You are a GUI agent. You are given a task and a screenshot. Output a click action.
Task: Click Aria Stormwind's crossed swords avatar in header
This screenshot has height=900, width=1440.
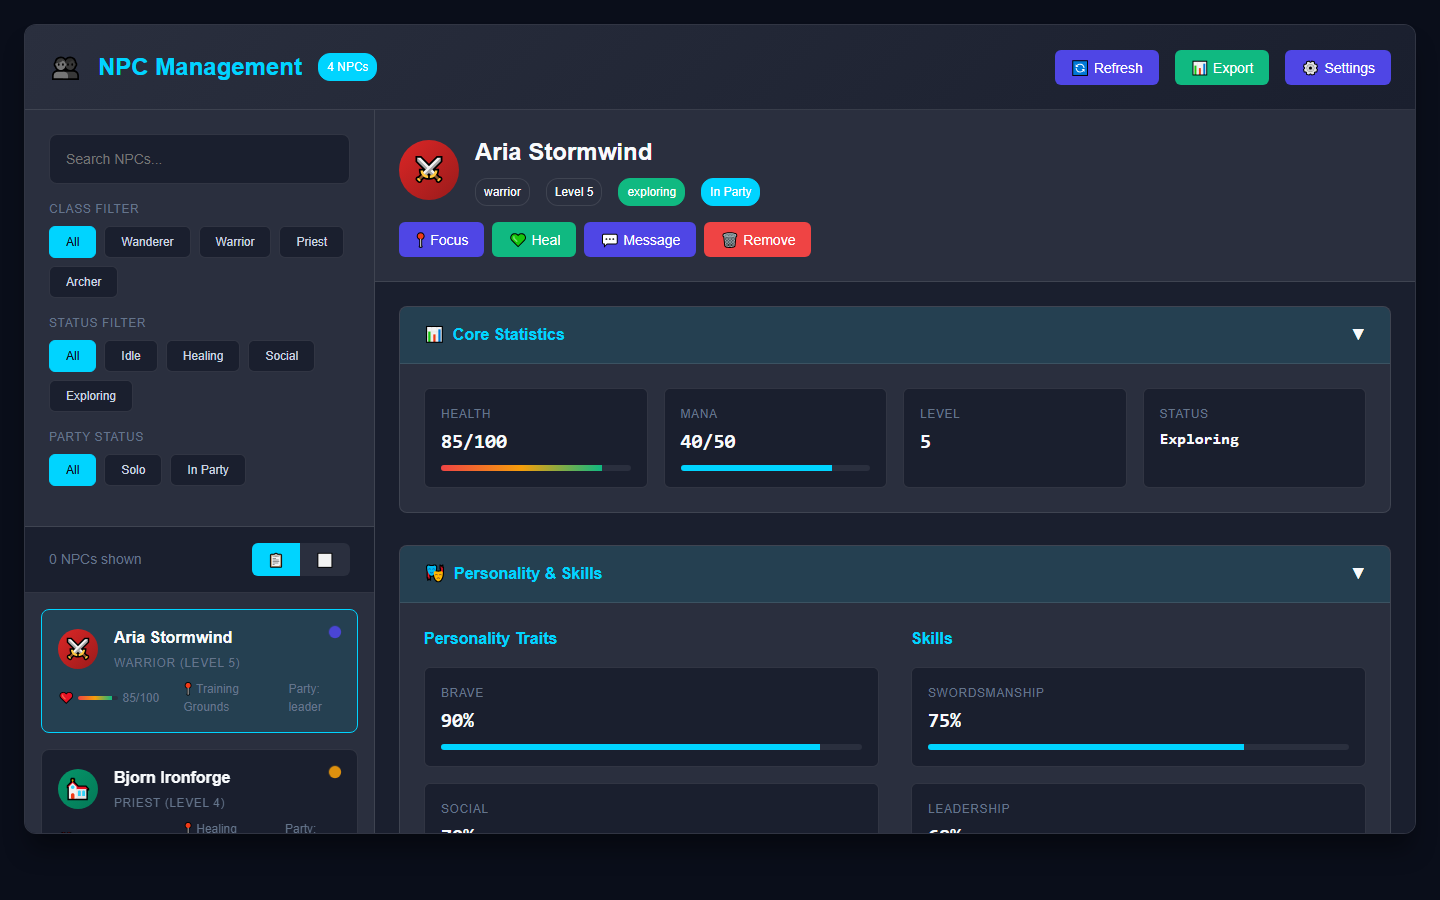pos(429,170)
